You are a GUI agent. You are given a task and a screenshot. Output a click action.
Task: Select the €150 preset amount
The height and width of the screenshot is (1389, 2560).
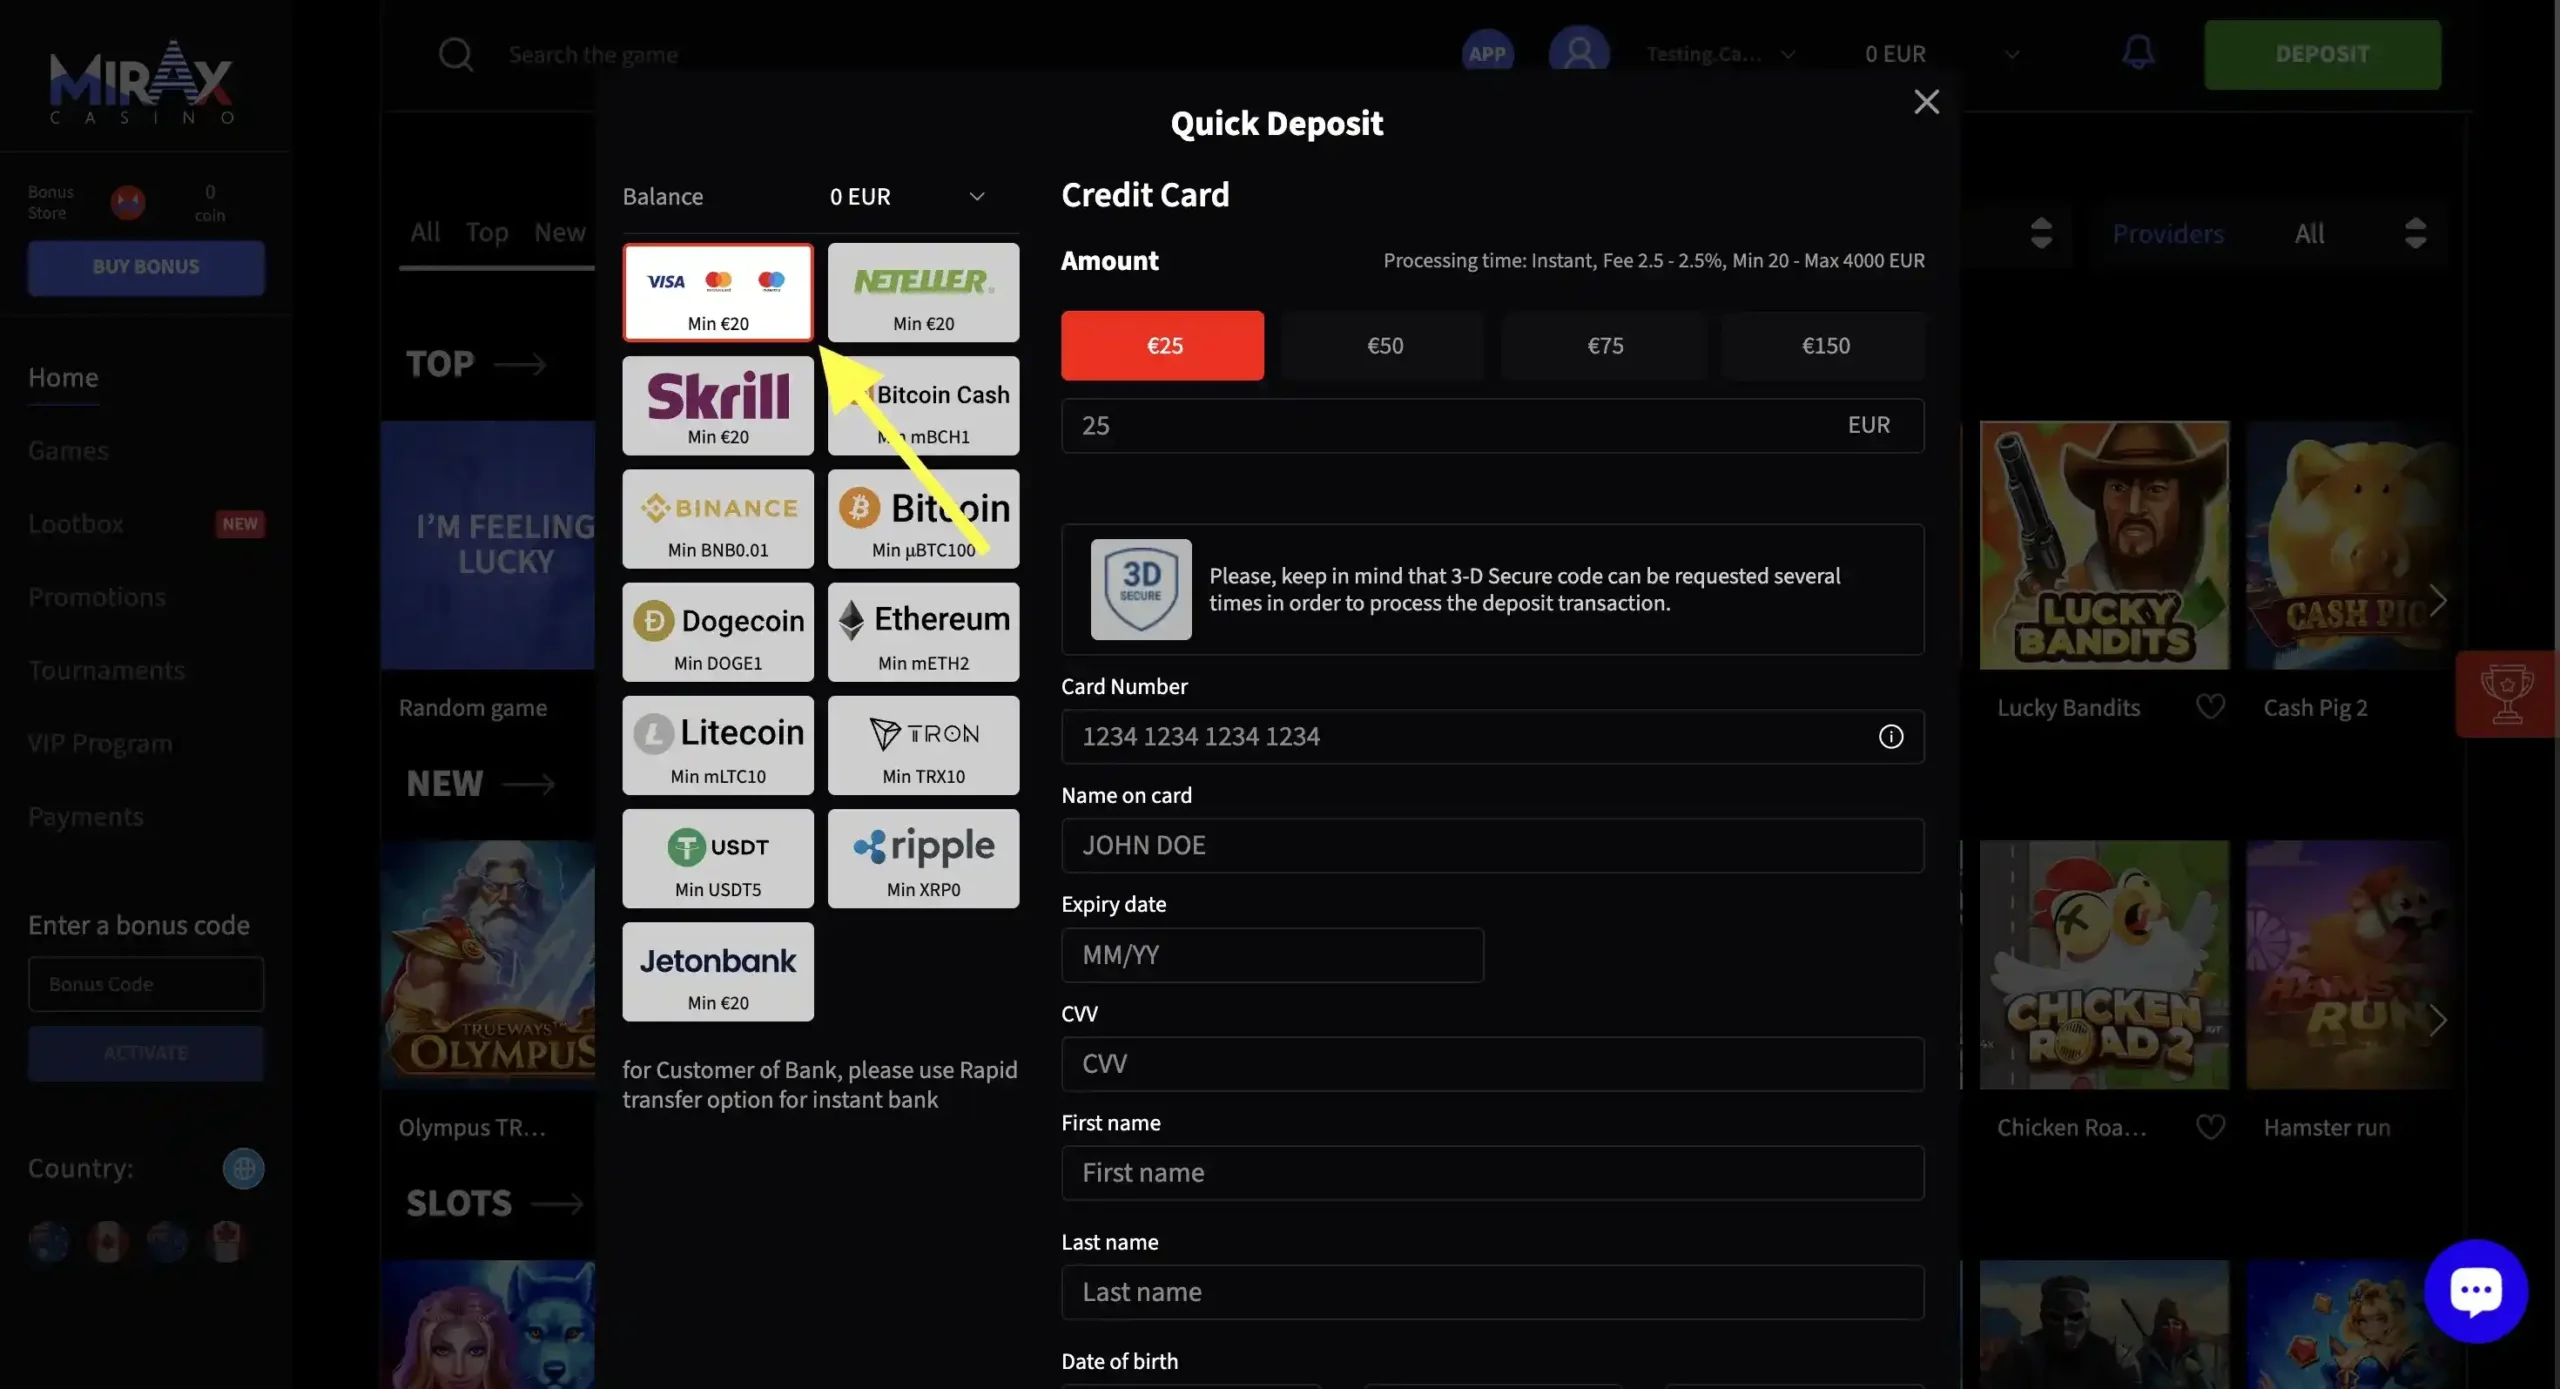click(1825, 346)
